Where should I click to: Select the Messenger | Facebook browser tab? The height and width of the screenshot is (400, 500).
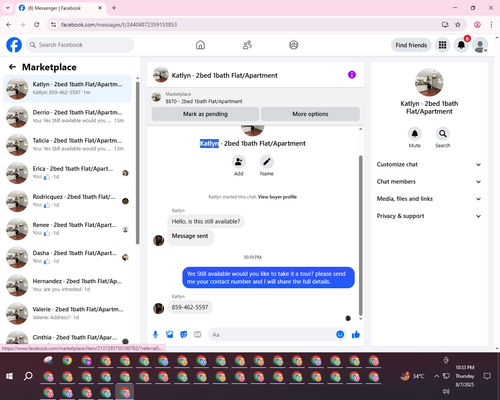coord(60,8)
